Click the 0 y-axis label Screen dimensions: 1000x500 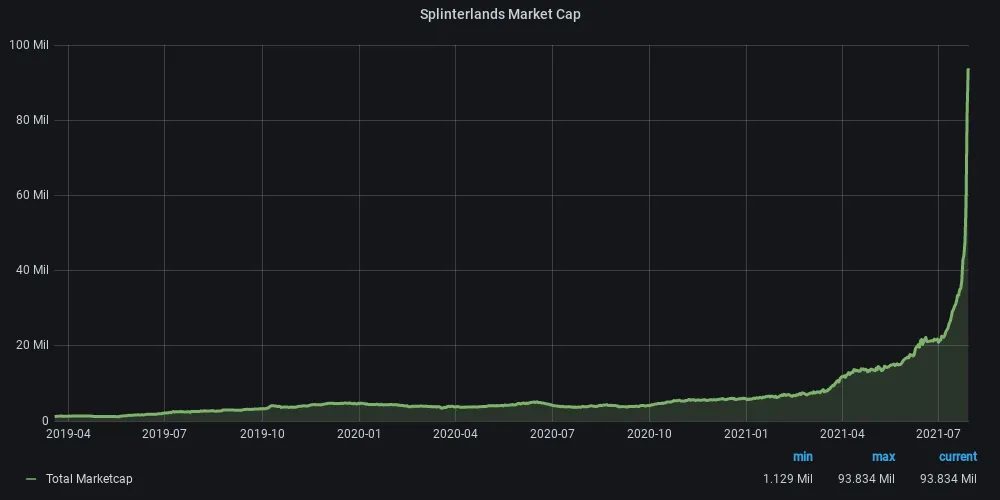(x=45, y=420)
